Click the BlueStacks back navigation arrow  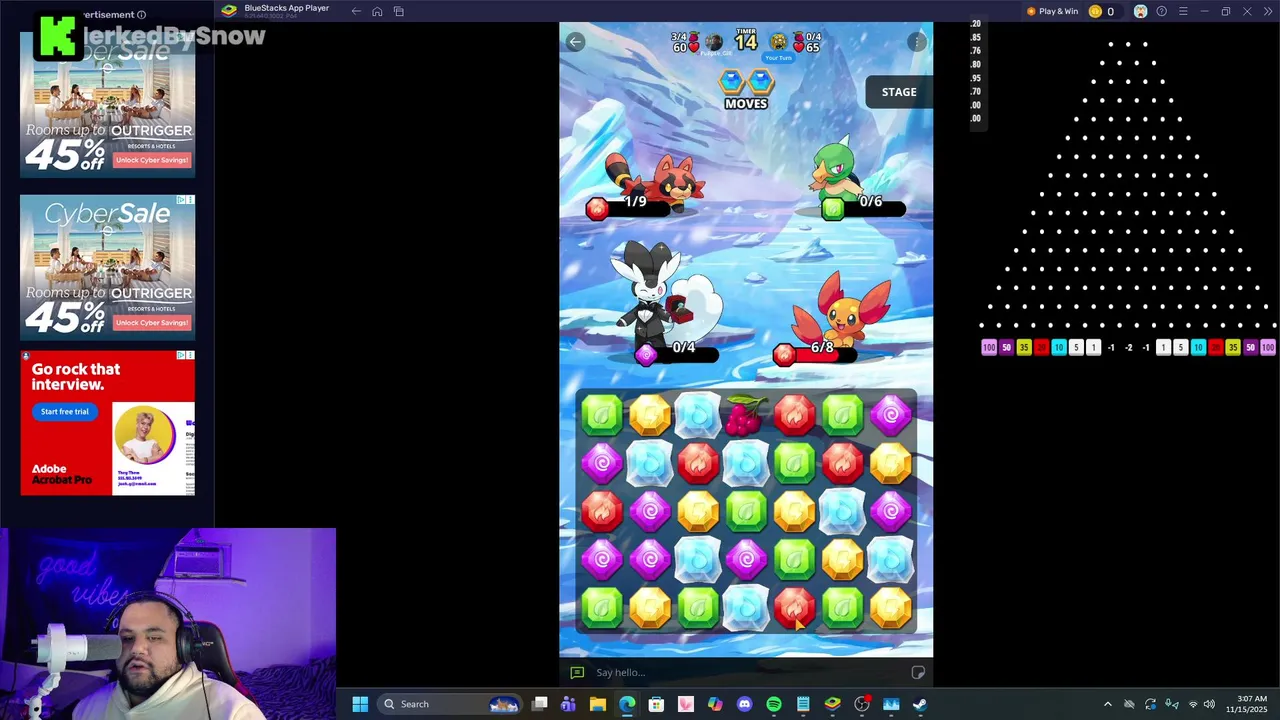356,11
